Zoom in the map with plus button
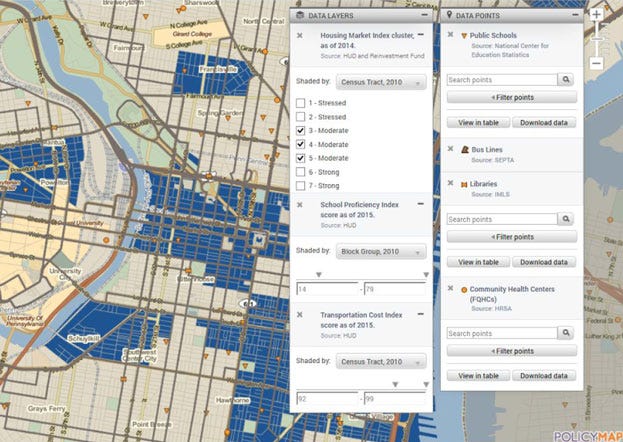 click(596, 15)
